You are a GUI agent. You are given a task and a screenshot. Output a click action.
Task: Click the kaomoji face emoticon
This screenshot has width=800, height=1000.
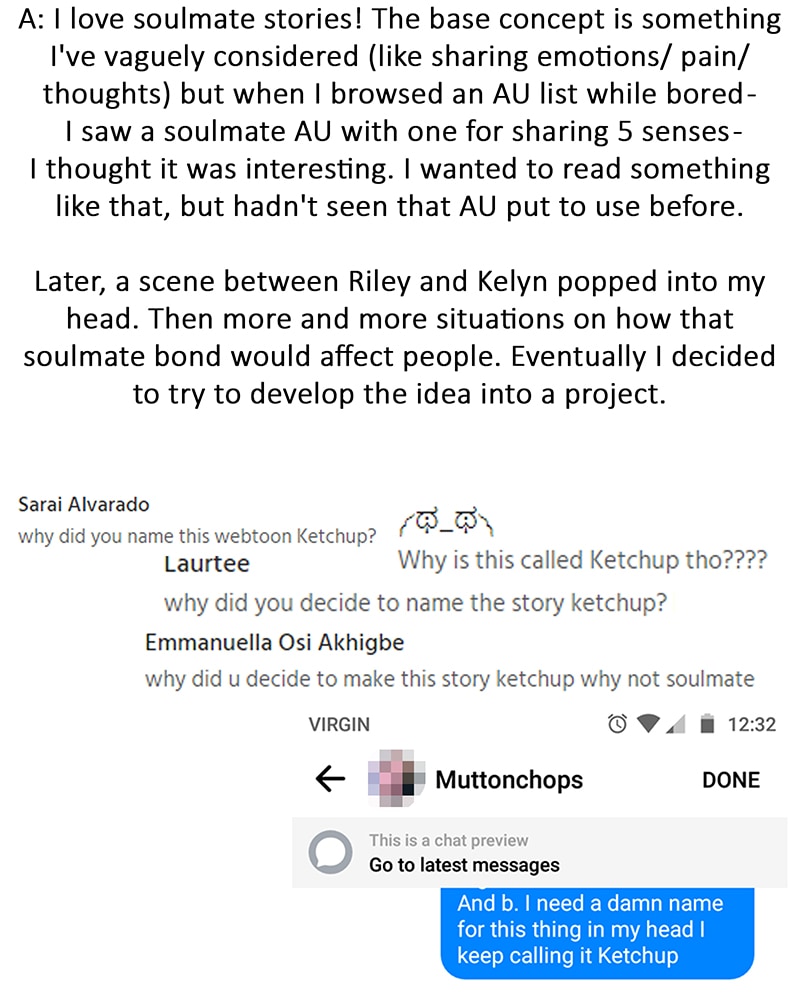449,523
